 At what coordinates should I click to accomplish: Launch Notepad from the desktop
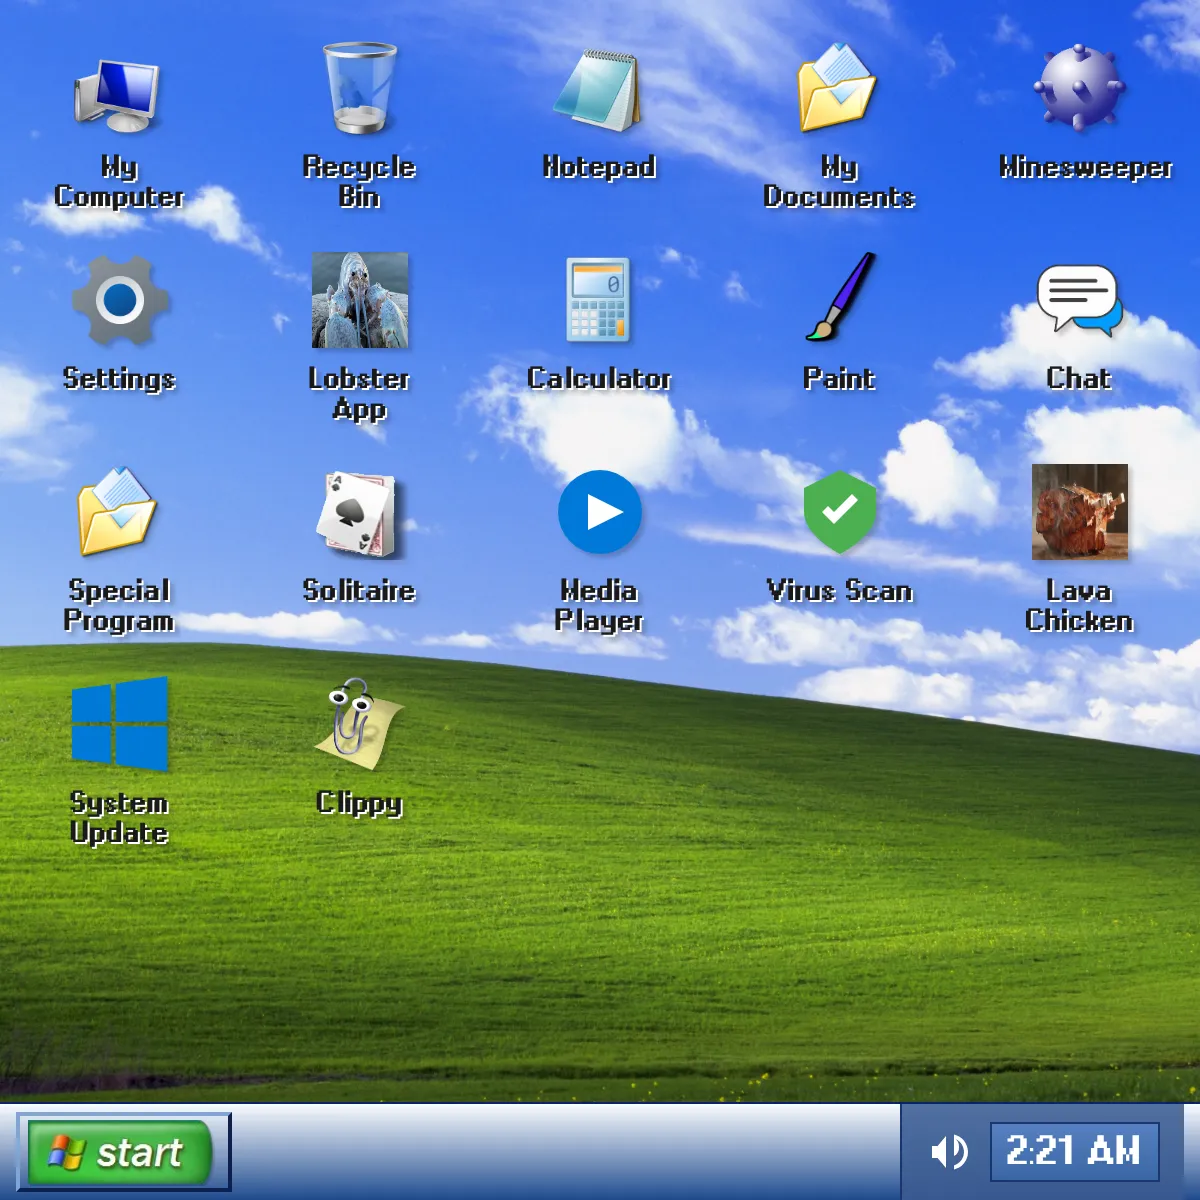pyautogui.click(x=599, y=89)
